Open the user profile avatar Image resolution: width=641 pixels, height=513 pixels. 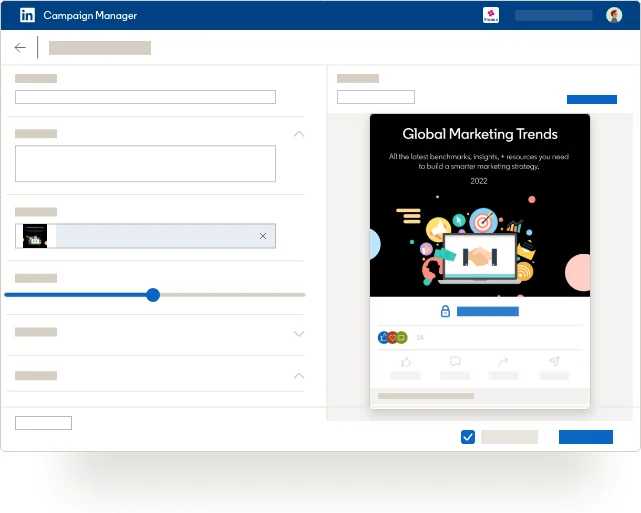point(614,15)
